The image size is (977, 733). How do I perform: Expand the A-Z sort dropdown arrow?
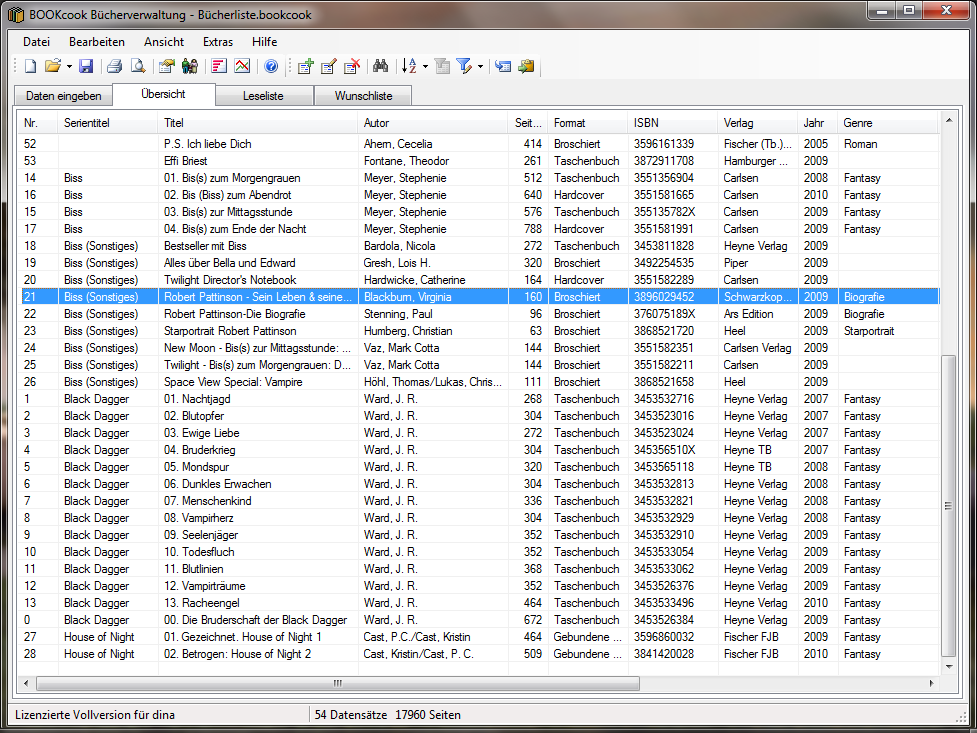coord(425,67)
